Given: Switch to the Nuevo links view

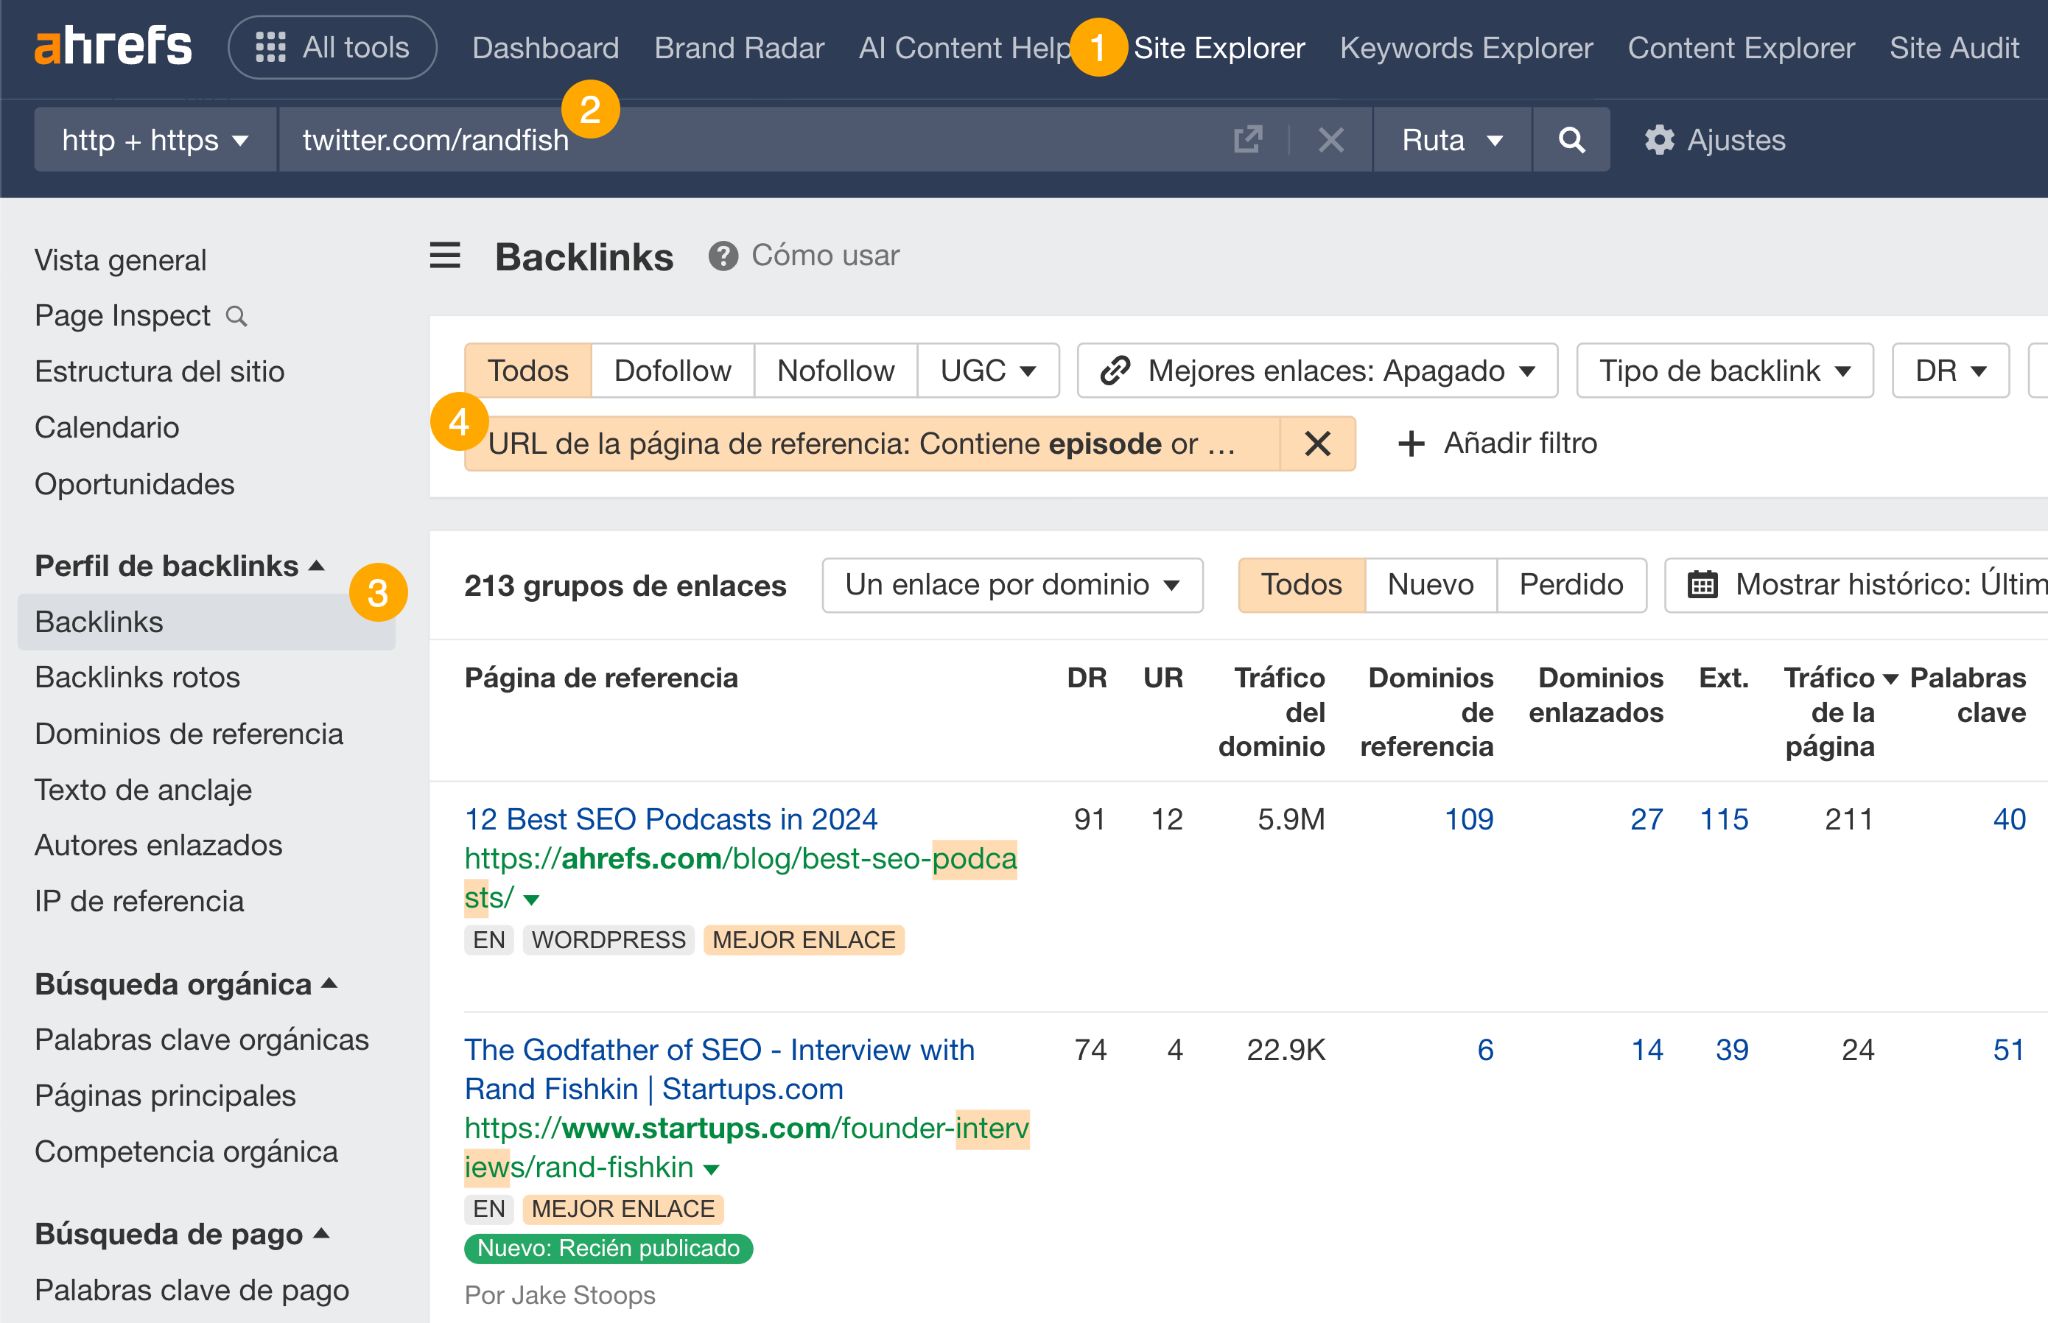Looking at the screenshot, I should click(x=1429, y=584).
